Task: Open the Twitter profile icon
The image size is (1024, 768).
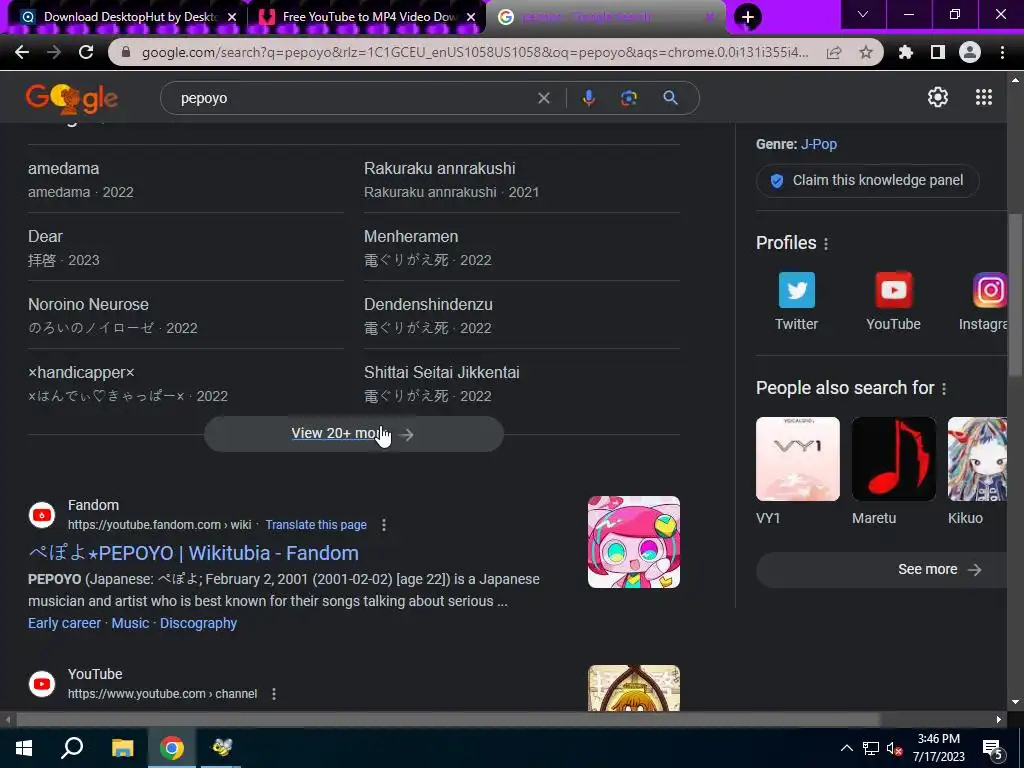Action: point(797,290)
